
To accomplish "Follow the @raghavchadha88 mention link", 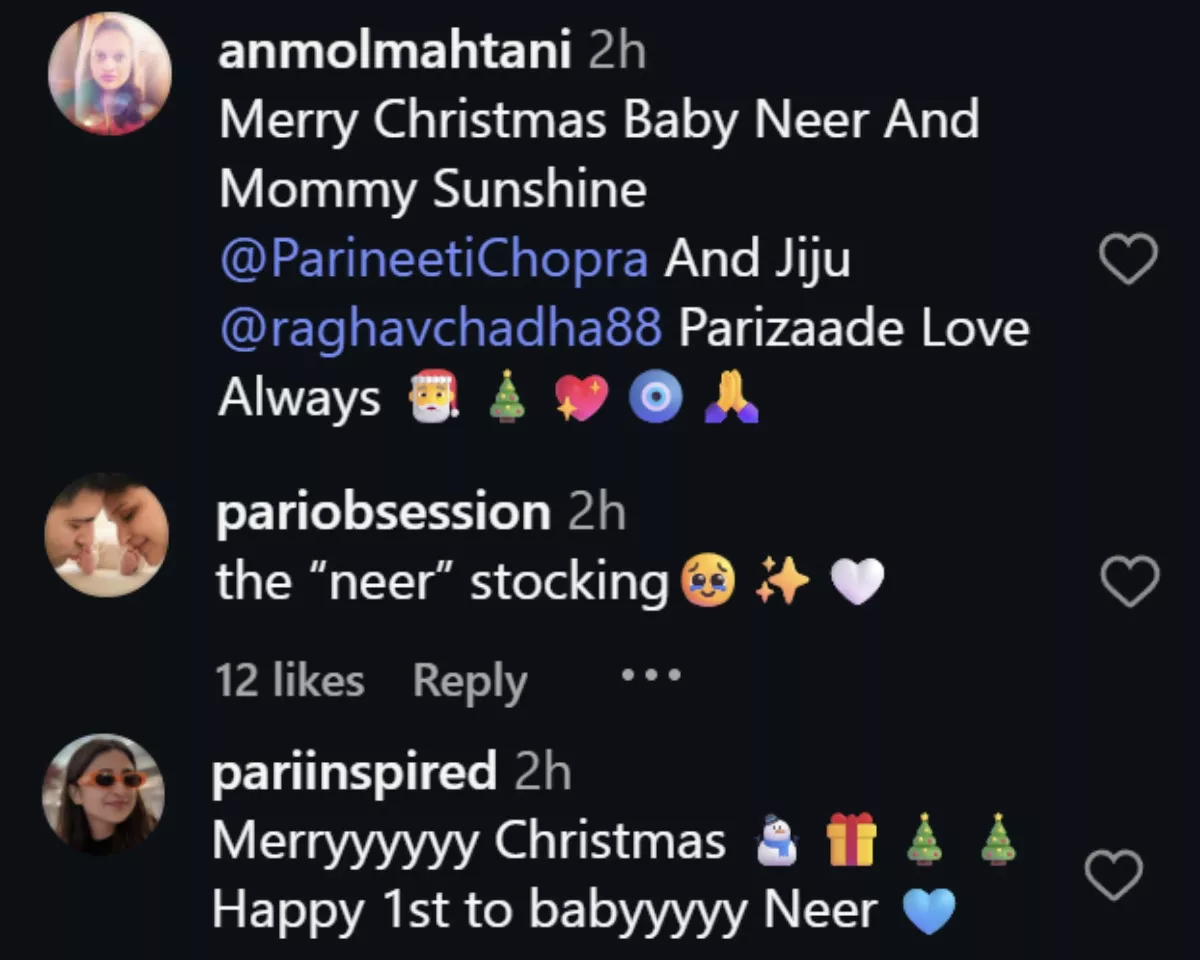I will [441, 329].
